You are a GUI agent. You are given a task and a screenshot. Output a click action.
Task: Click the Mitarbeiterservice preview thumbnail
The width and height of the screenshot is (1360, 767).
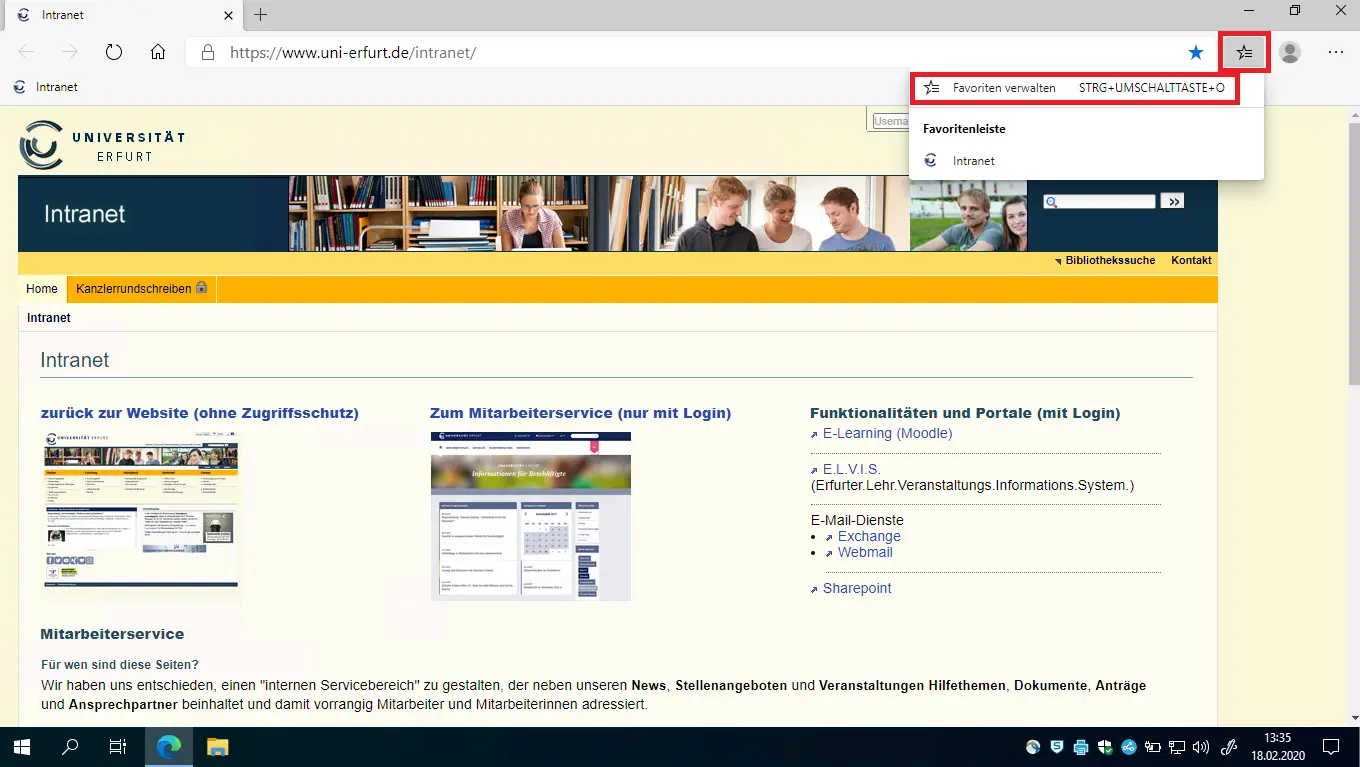[x=530, y=516]
